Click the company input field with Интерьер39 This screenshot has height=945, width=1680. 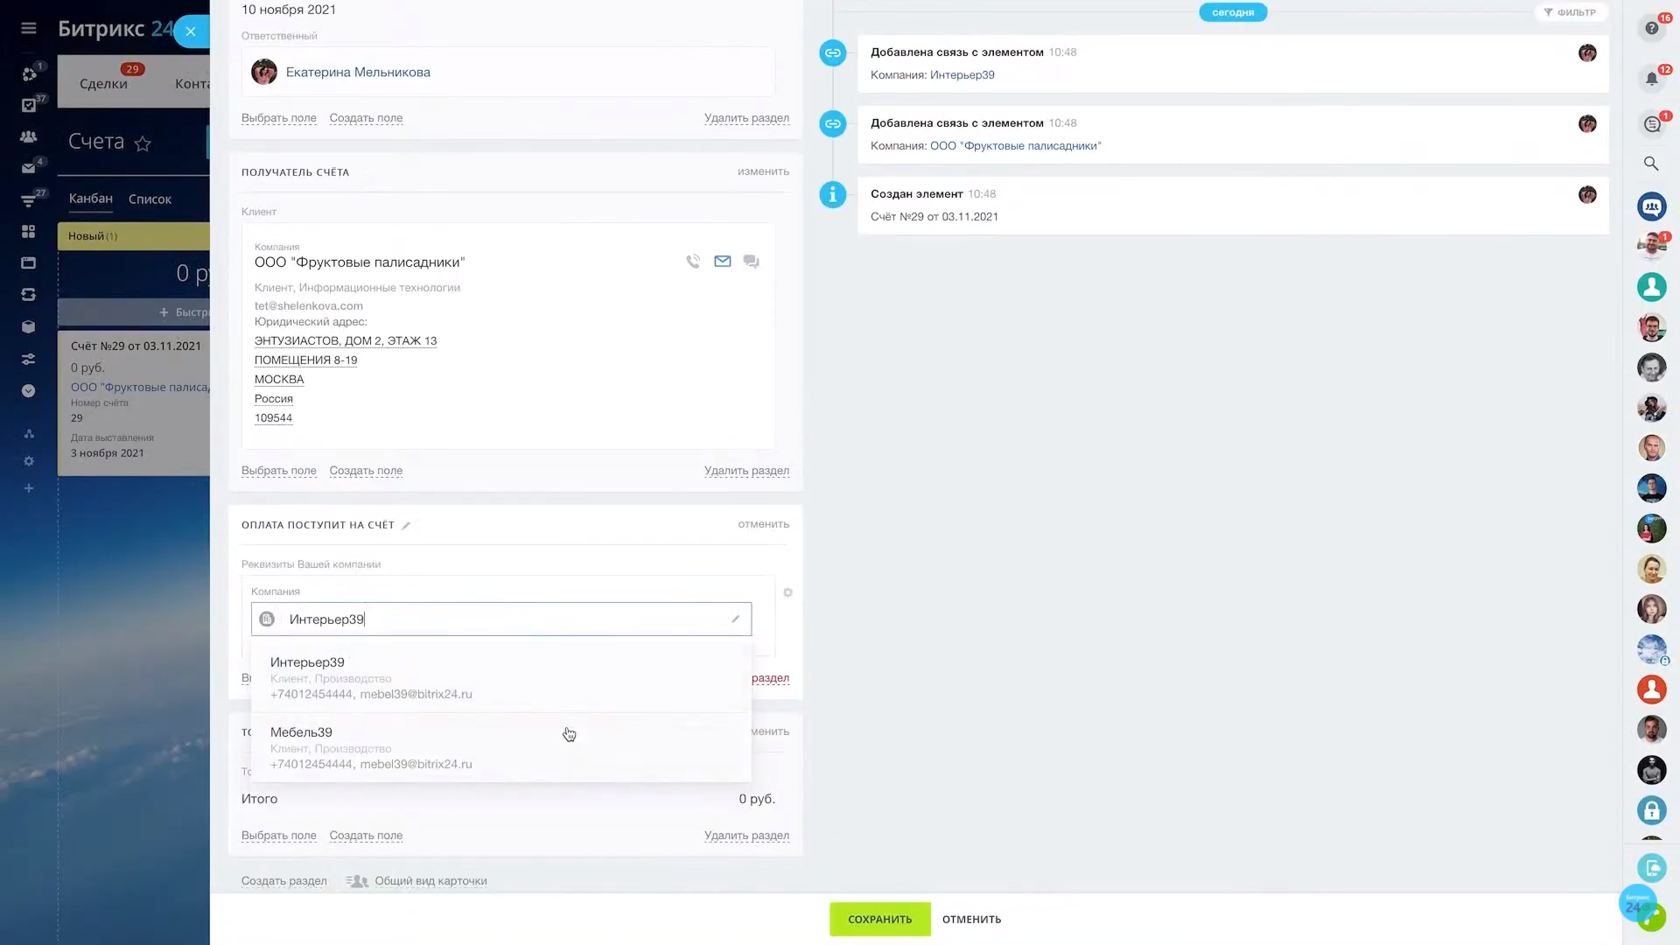[x=501, y=619]
